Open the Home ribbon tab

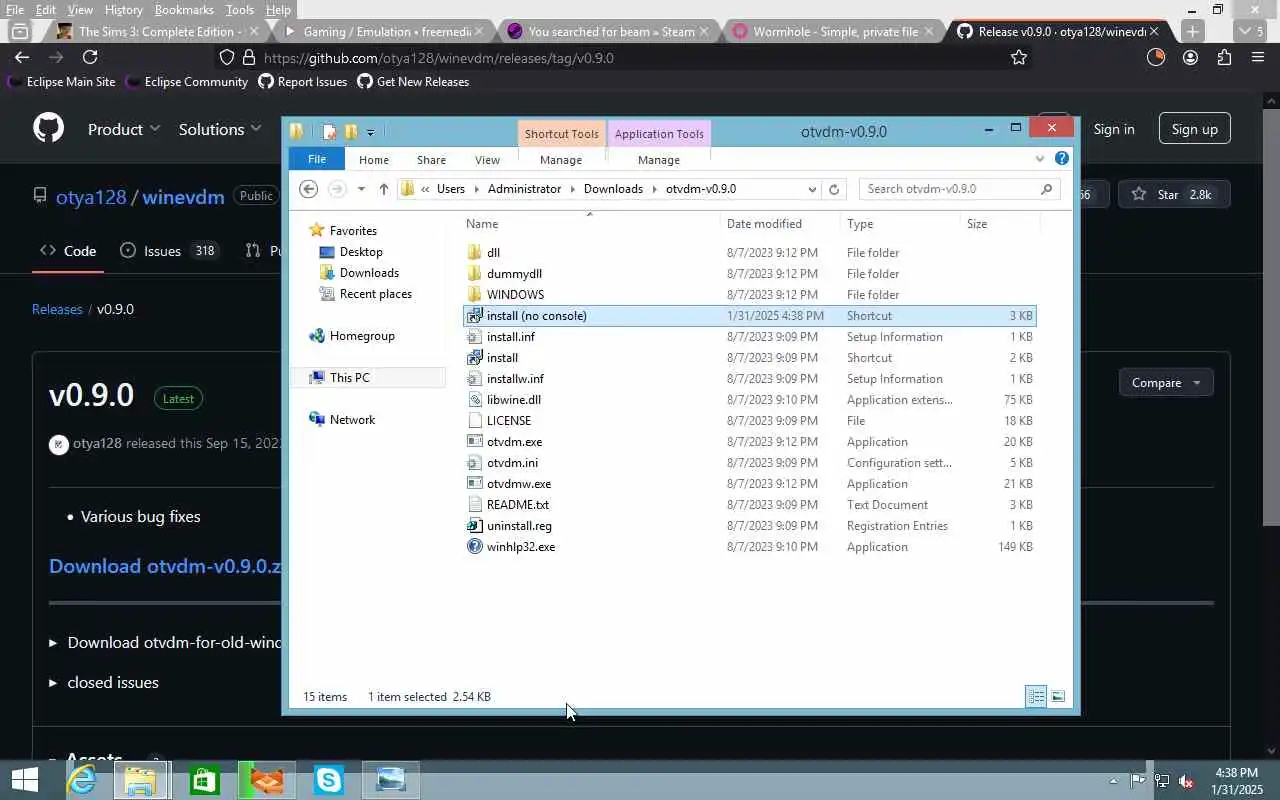(x=373, y=160)
